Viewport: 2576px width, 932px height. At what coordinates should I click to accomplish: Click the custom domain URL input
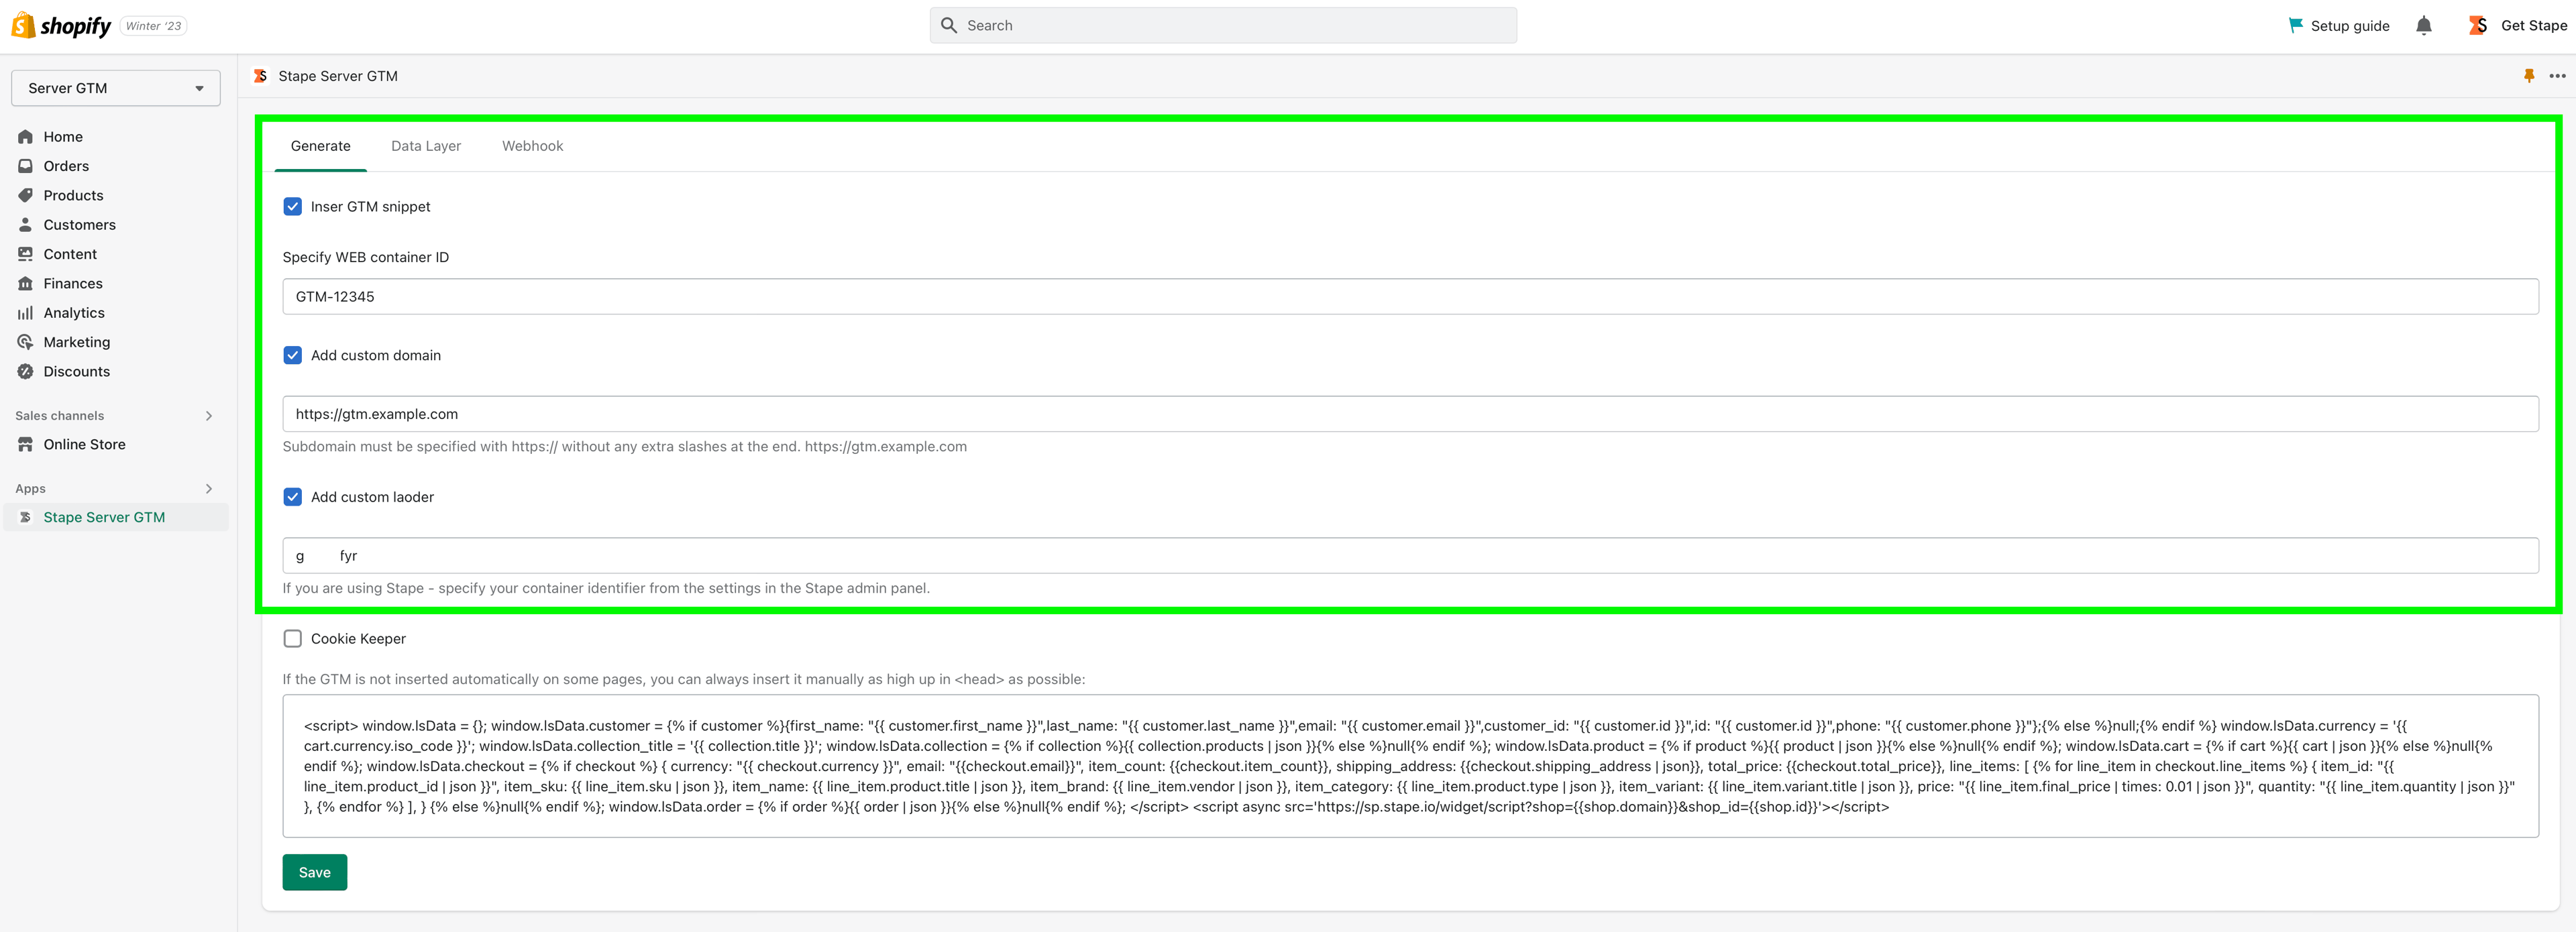pos(1410,414)
